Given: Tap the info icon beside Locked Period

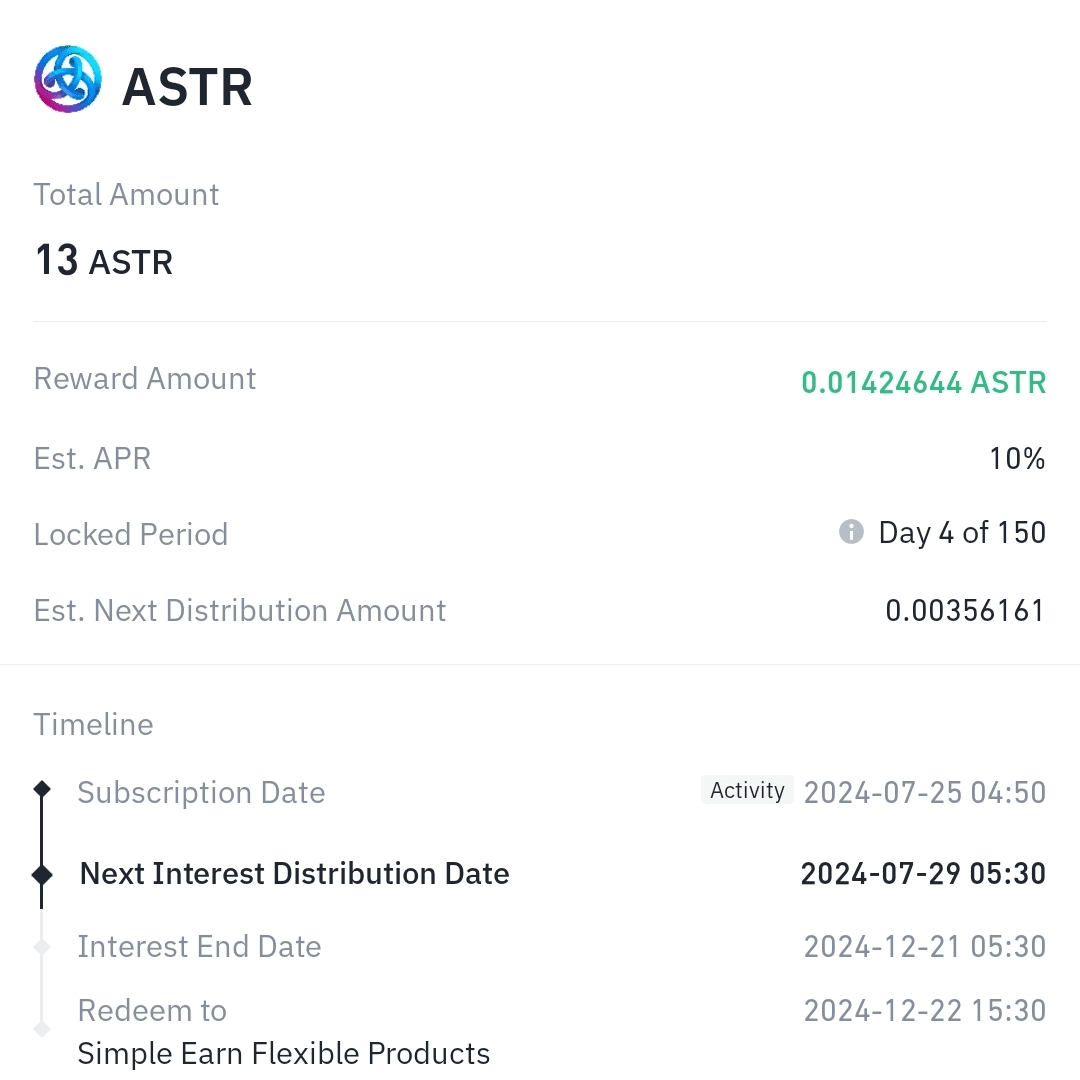Looking at the screenshot, I should 851,532.
